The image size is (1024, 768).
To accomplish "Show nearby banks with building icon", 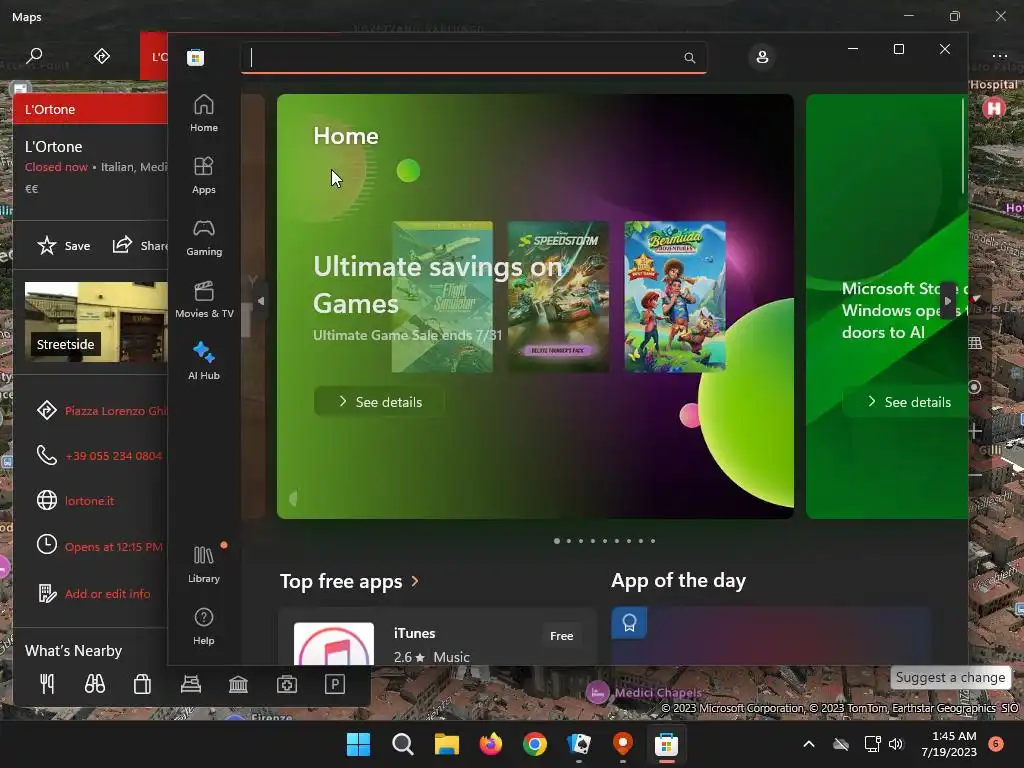I will pos(238,684).
